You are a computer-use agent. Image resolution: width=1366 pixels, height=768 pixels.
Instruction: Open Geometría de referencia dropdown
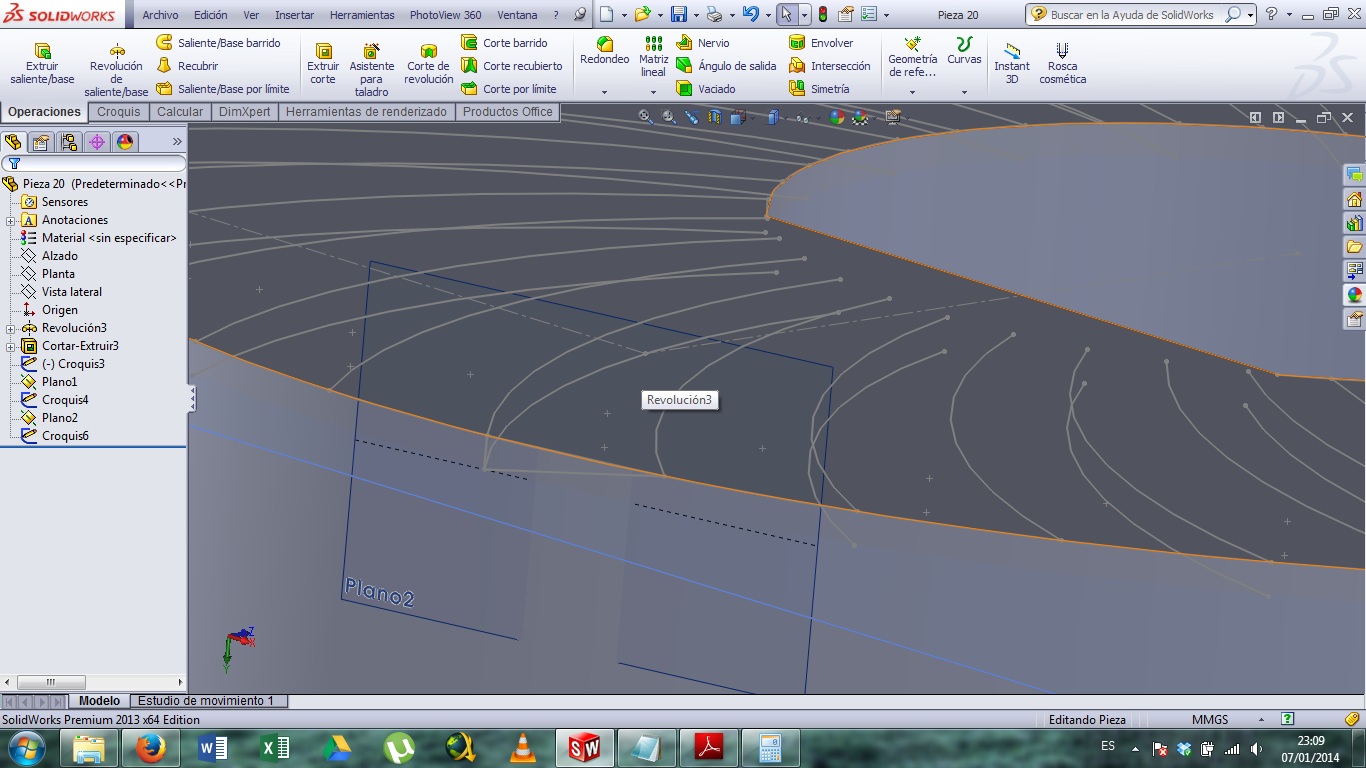click(912, 92)
